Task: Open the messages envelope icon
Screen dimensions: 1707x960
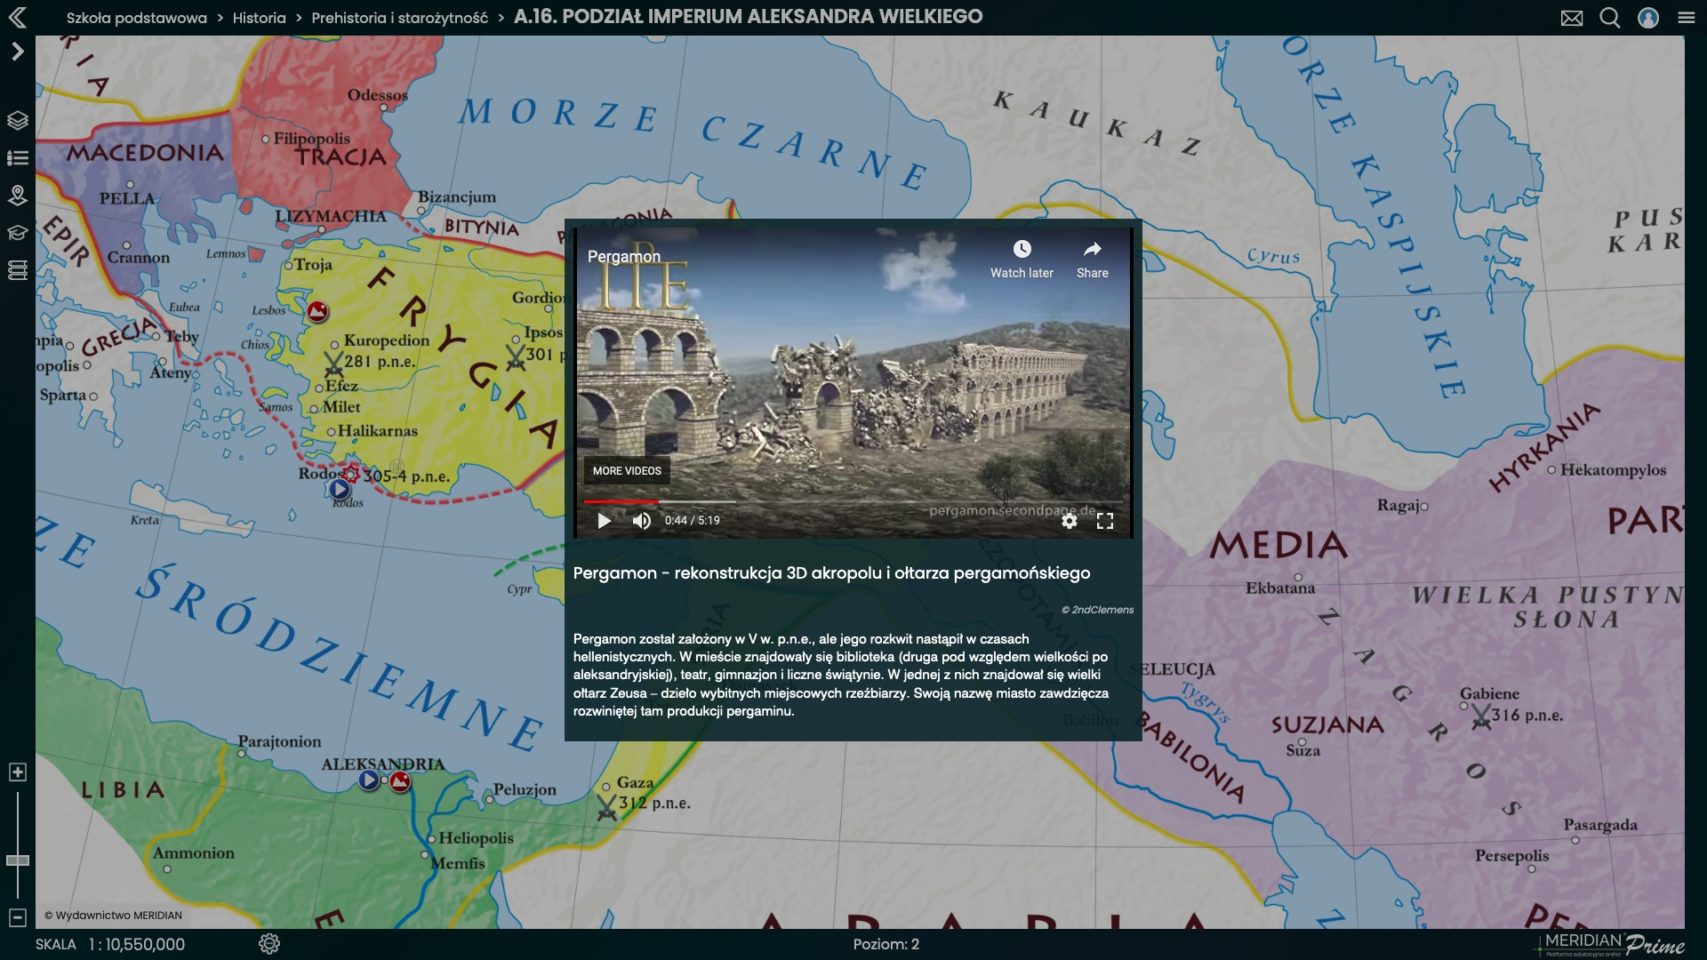Action: coord(1572,18)
